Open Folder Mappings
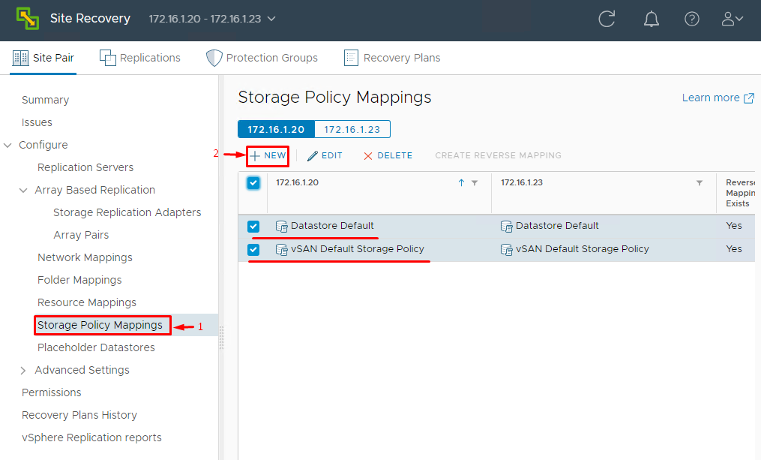Screen dimensions: 761x460 80,280
